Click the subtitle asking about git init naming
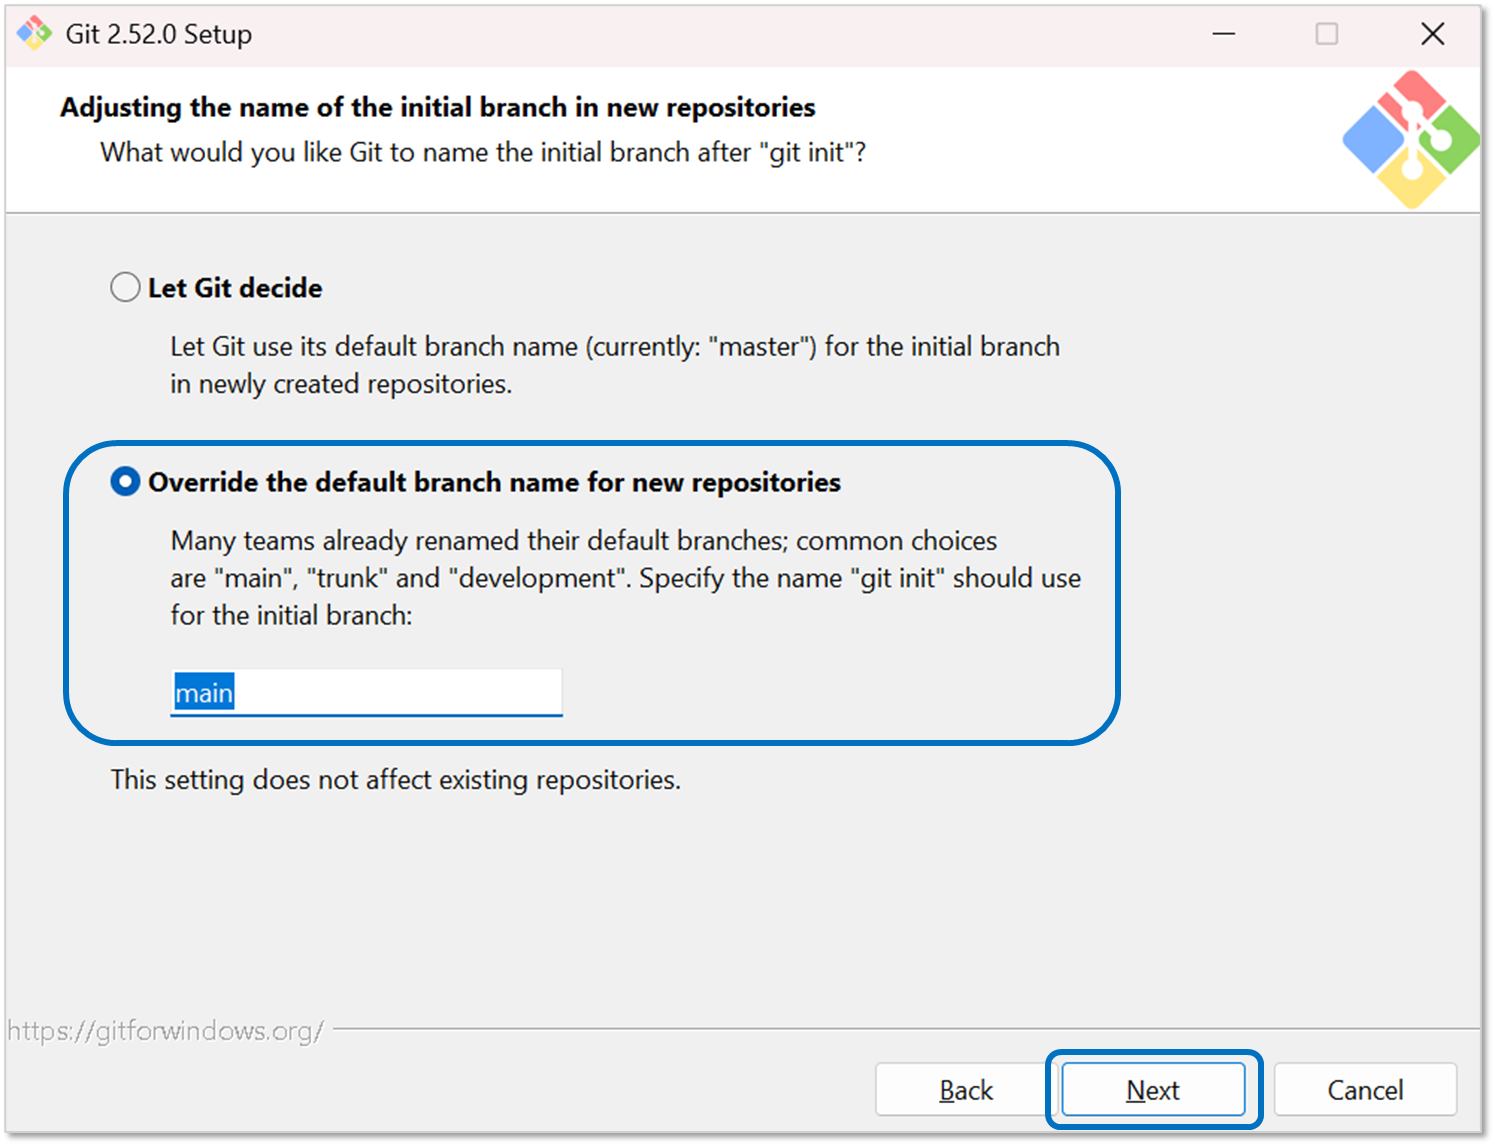Screen dimensions: 1495x1146 click(x=483, y=152)
